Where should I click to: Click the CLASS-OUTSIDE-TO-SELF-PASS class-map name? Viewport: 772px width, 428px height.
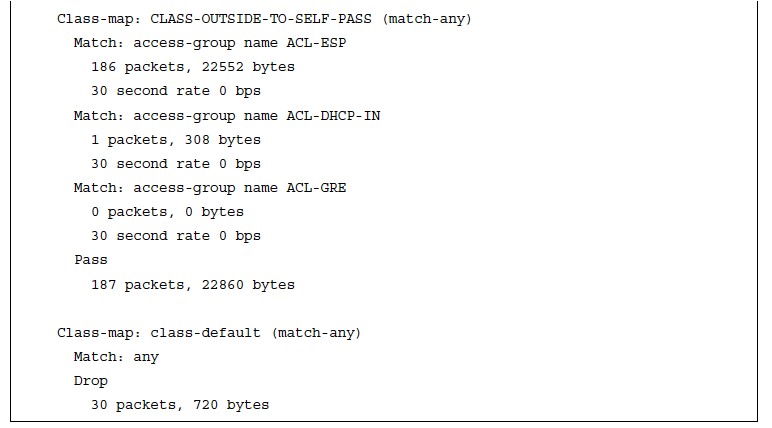click(x=260, y=19)
